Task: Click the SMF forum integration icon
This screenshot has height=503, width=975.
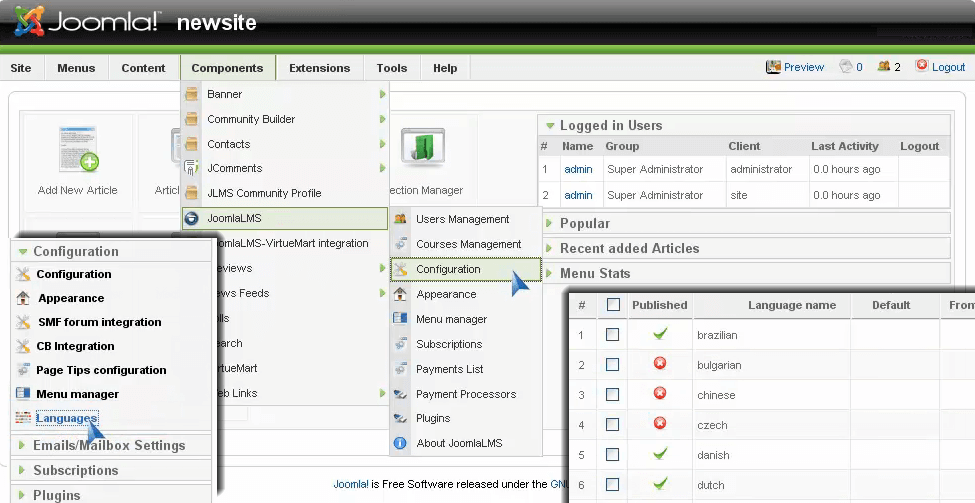Action: coord(23,322)
